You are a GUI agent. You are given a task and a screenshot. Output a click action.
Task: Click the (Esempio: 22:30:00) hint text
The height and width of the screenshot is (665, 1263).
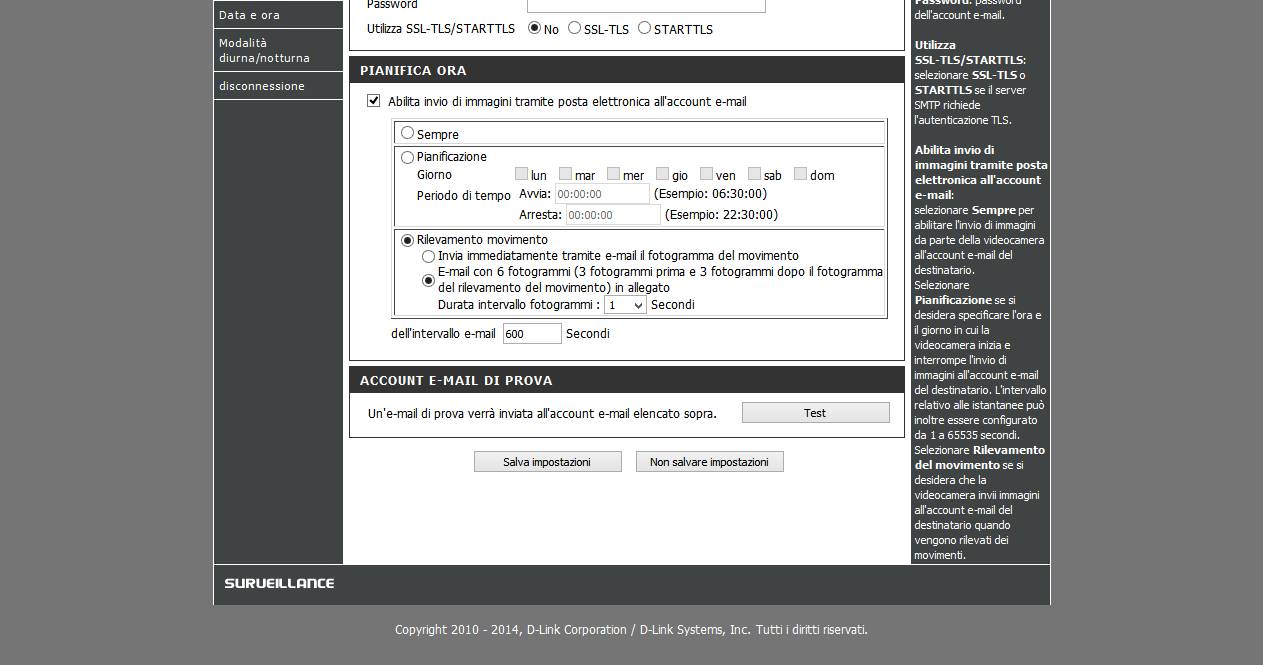tap(721, 215)
